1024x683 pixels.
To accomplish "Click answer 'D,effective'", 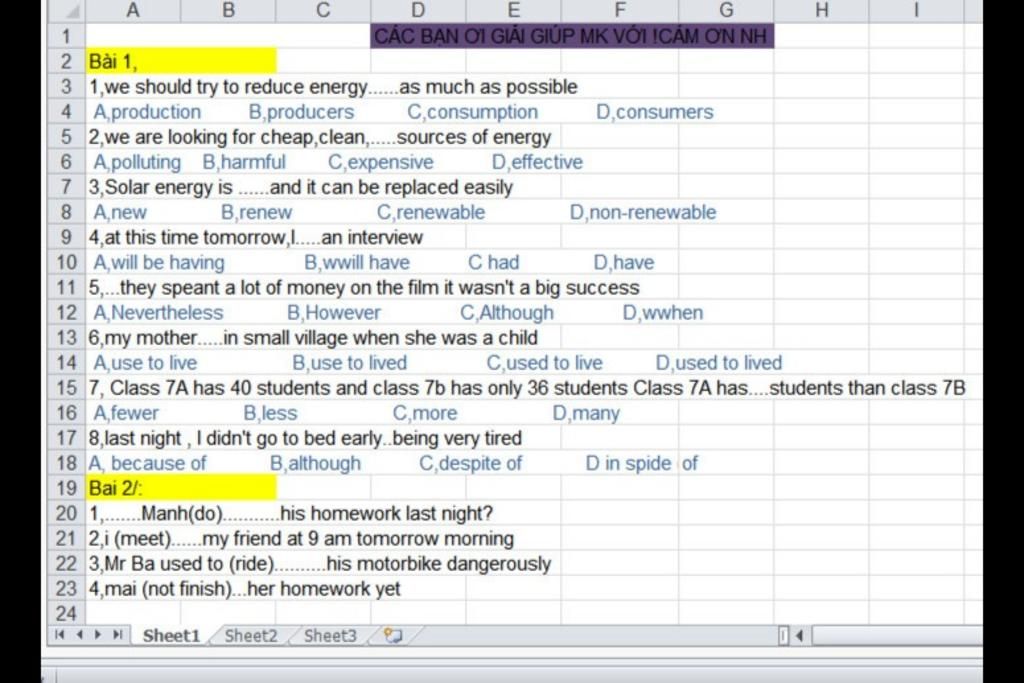I will click(x=537, y=162).
